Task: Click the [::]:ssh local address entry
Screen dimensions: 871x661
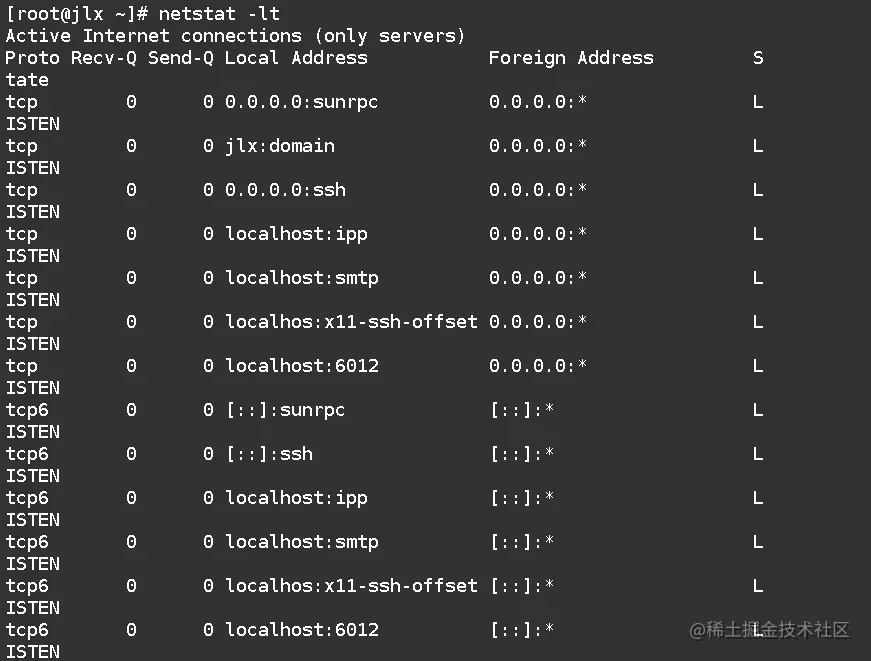Action: [x=268, y=454]
